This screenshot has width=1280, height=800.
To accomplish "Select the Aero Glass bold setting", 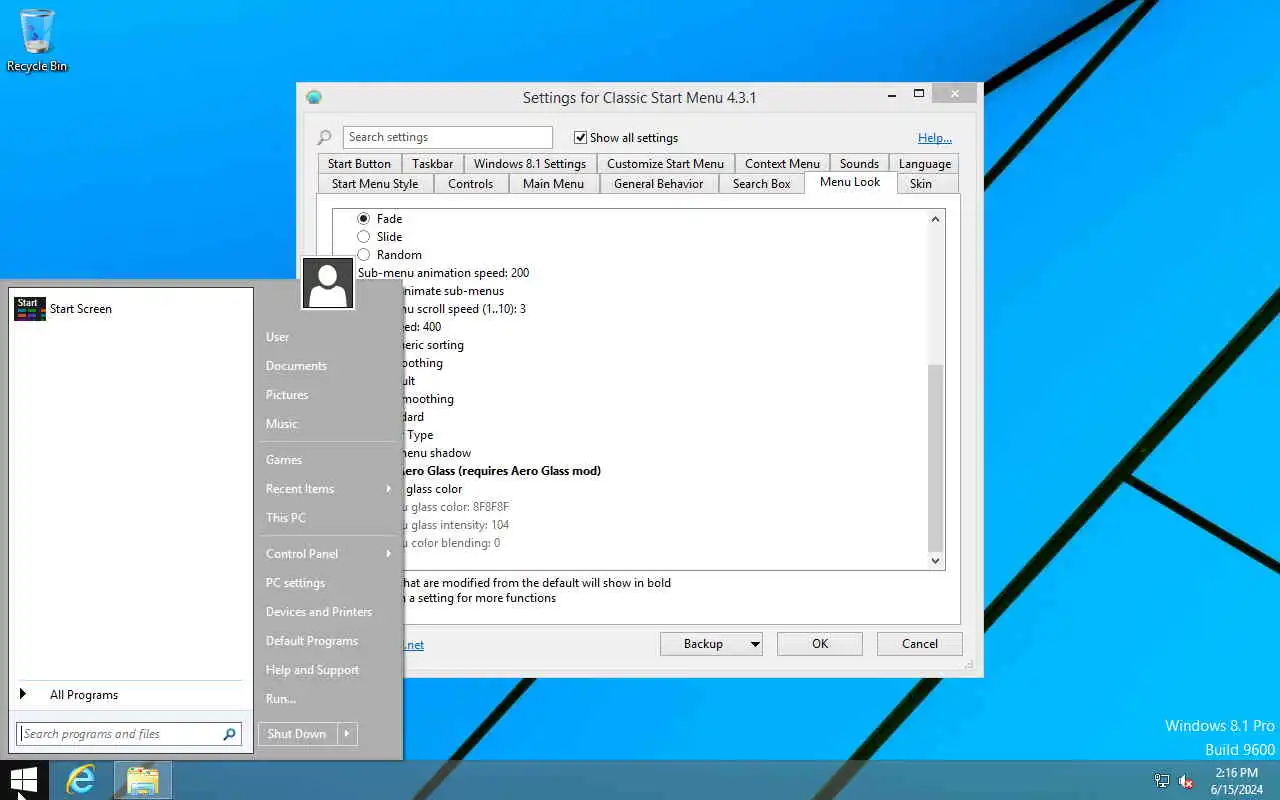I will (x=503, y=471).
